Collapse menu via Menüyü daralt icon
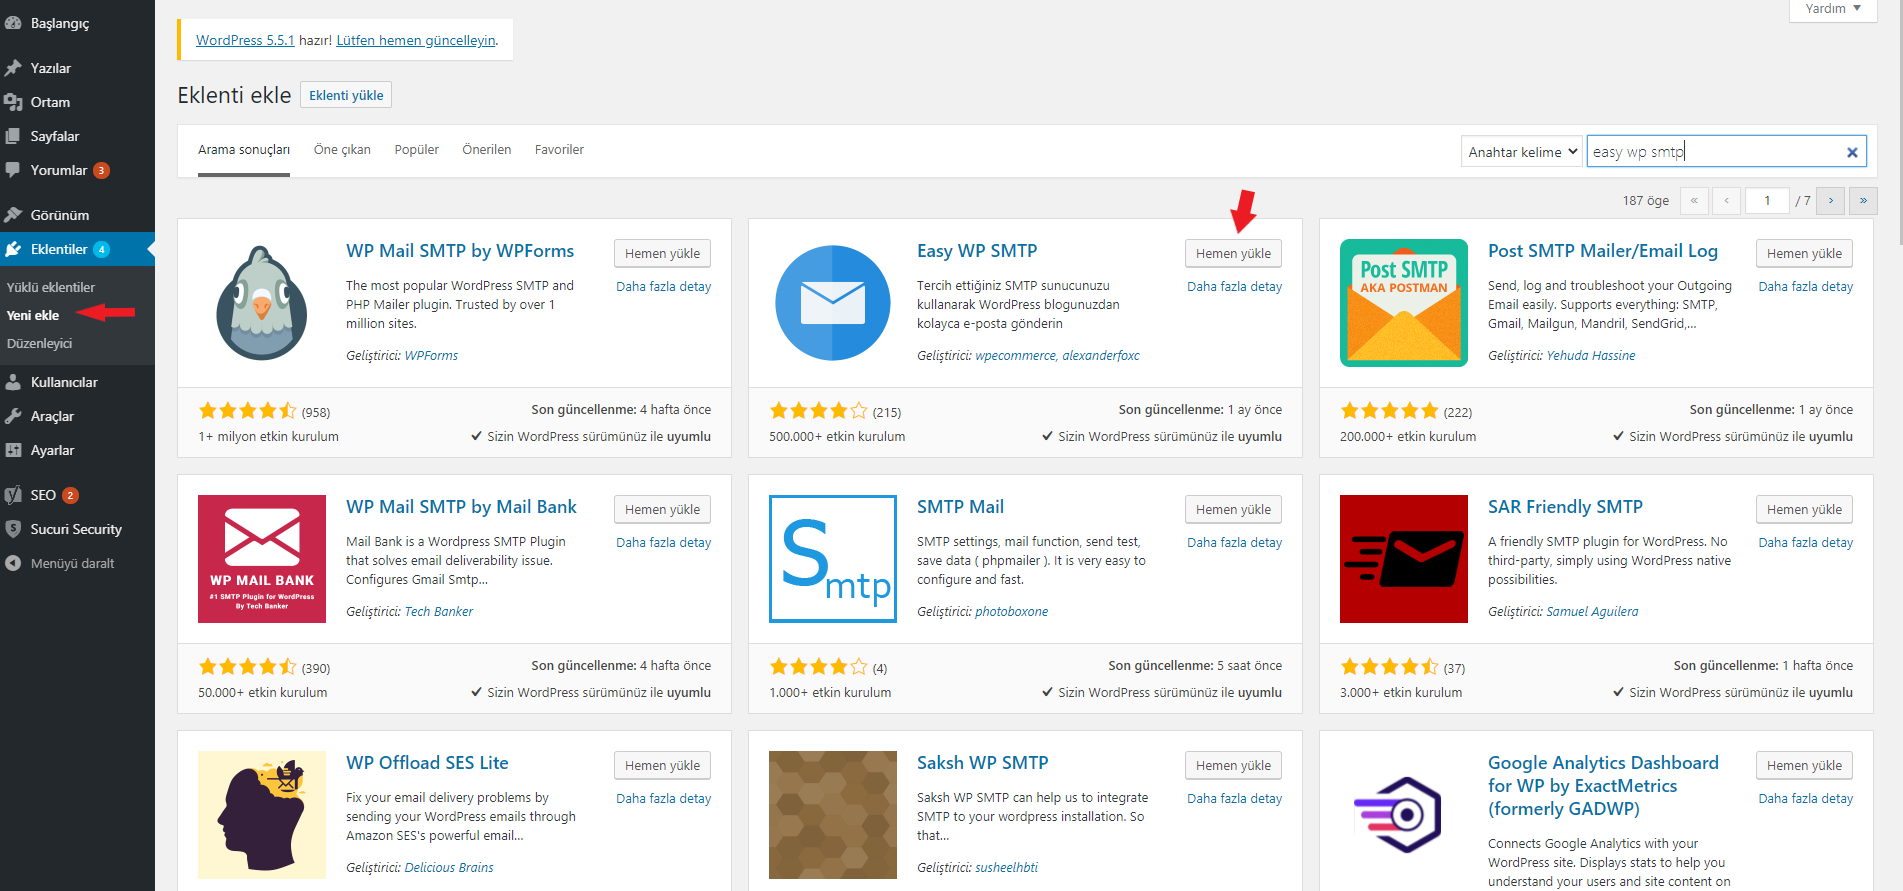Image resolution: width=1903 pixels, height=891 pixels. click(x=13, y=563)
